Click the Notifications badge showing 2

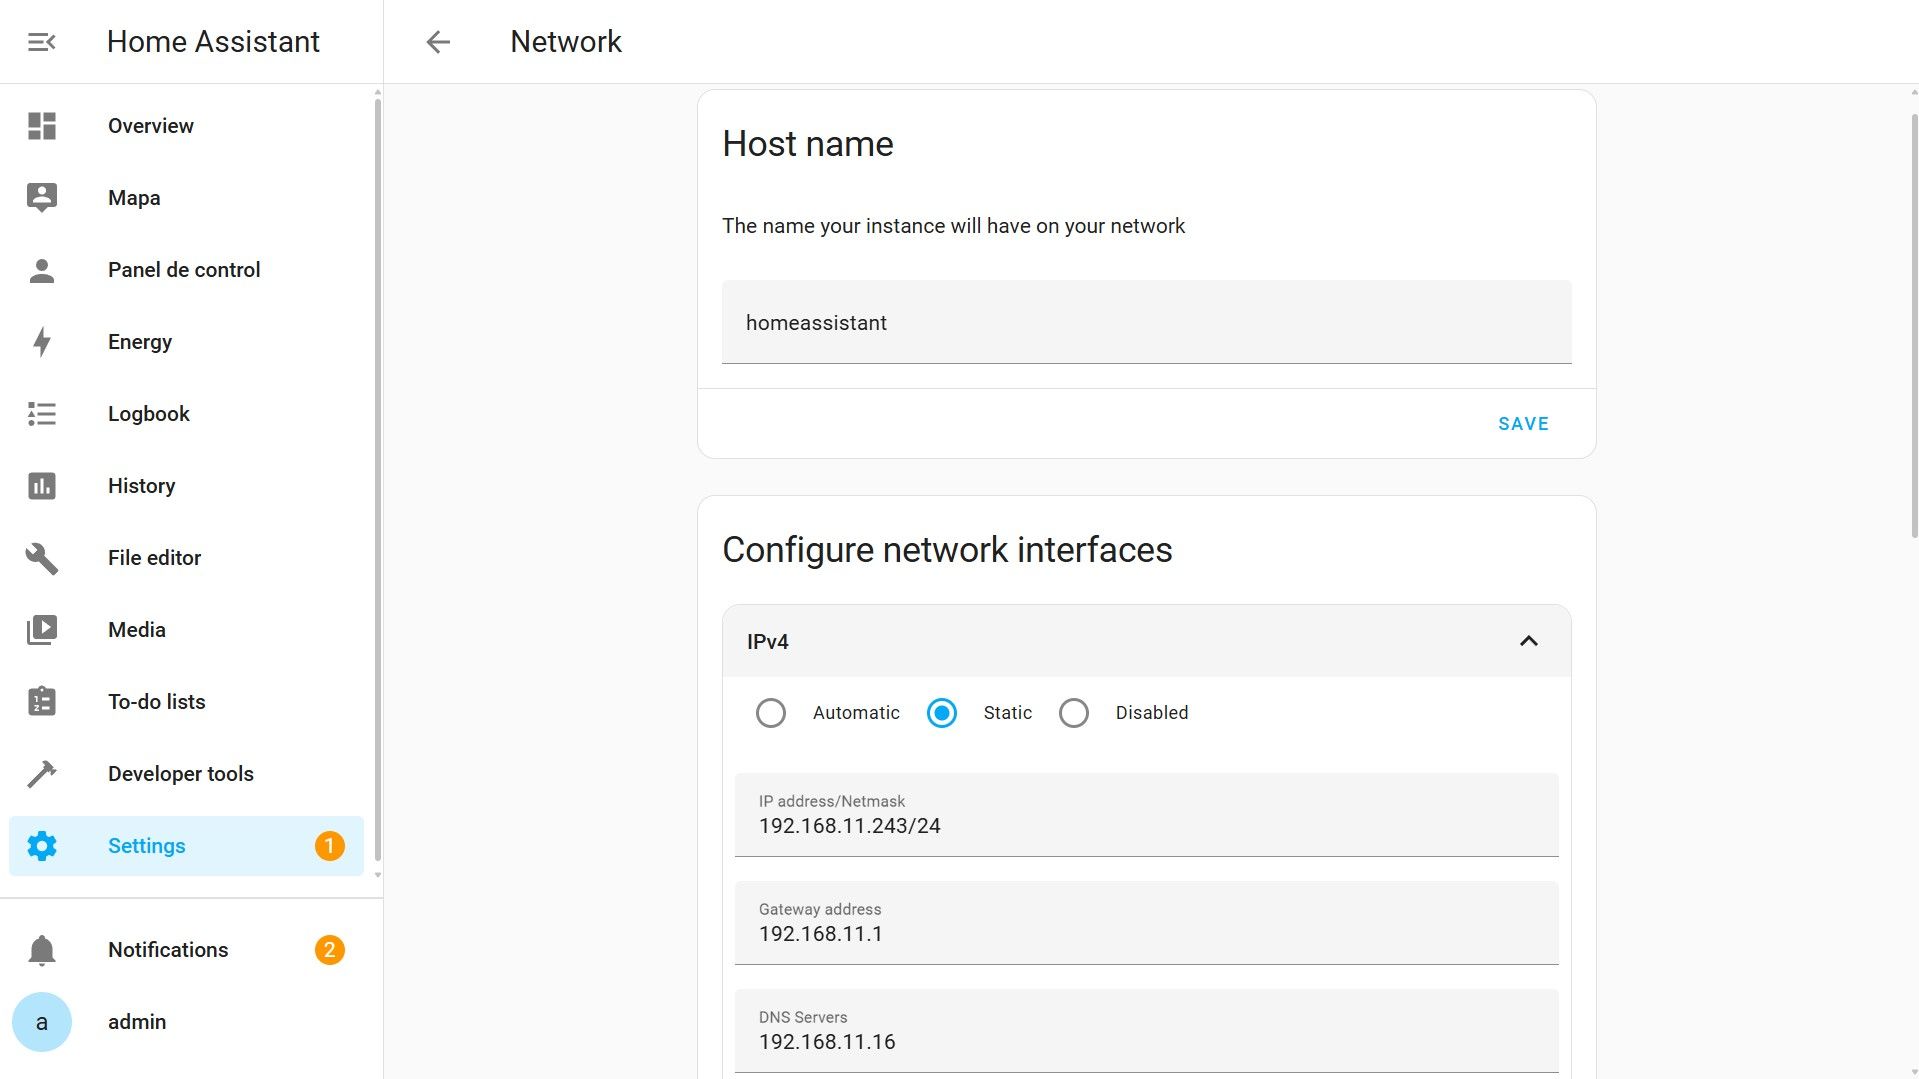click(330, 950)
